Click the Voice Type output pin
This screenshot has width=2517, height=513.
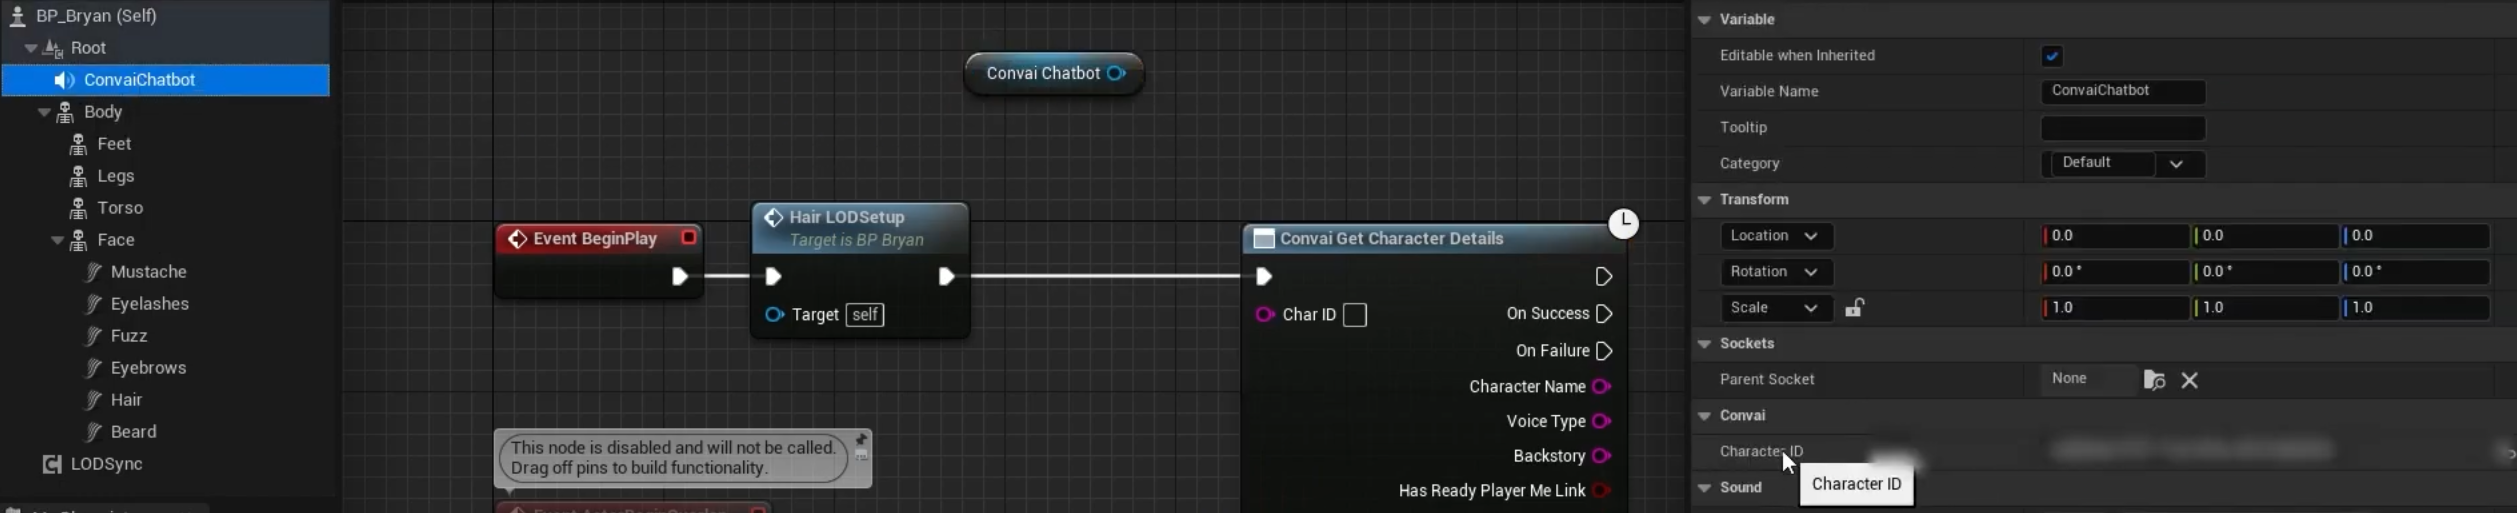(x=1601, y=422)
